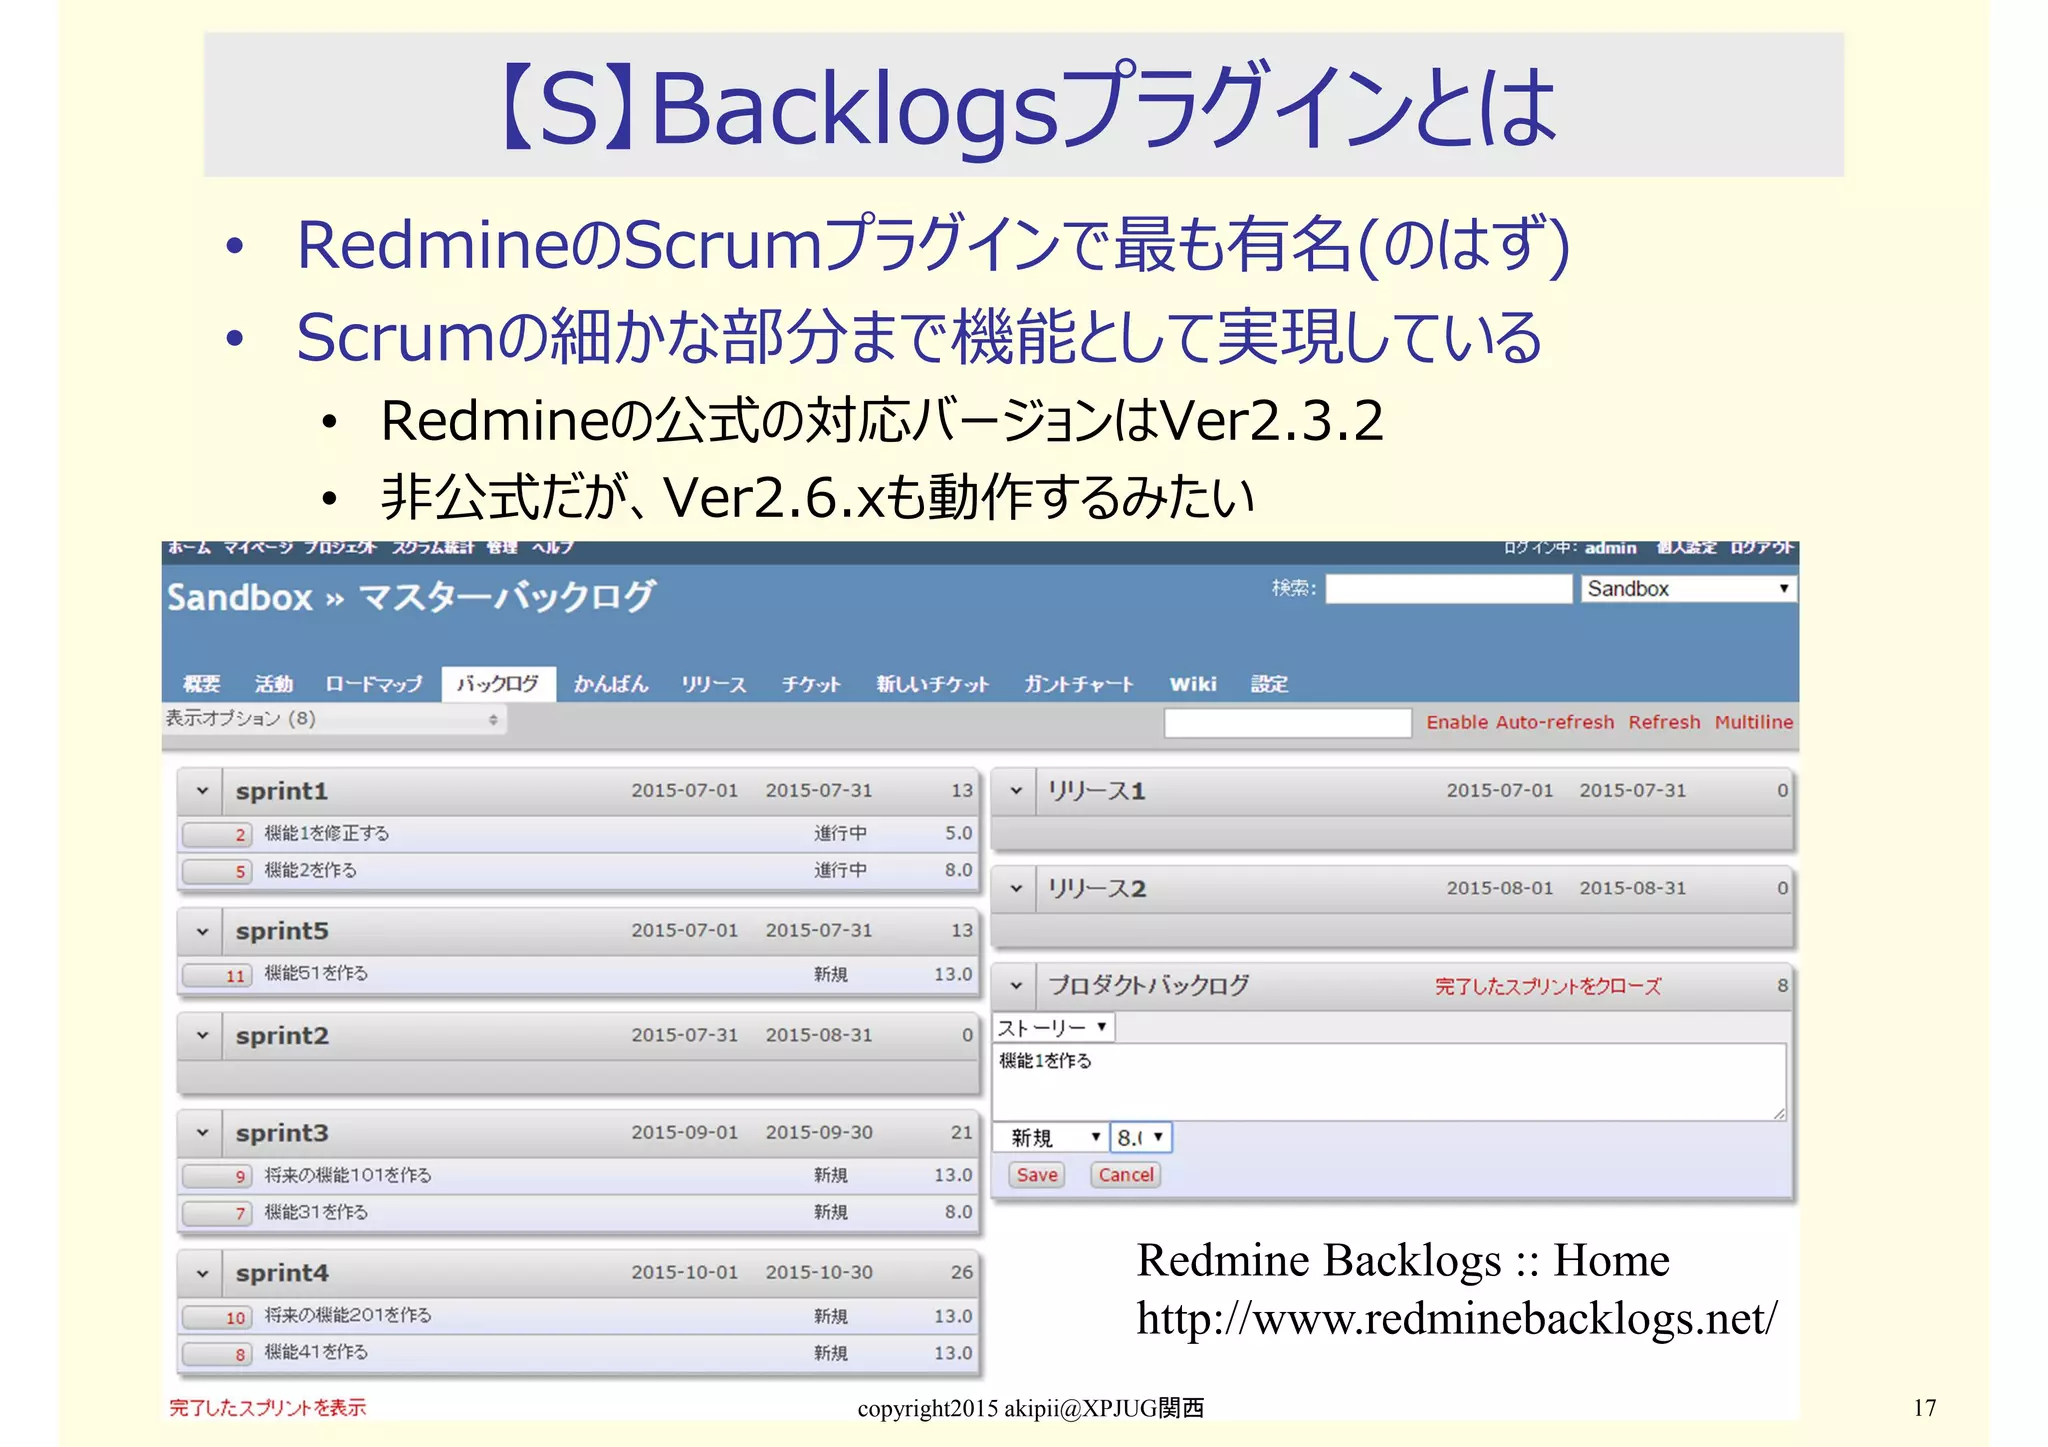Open story ID 7 badge
Viewport: 2048px width, 1447px height.
pyautogui.click(x=218, y=1213)
